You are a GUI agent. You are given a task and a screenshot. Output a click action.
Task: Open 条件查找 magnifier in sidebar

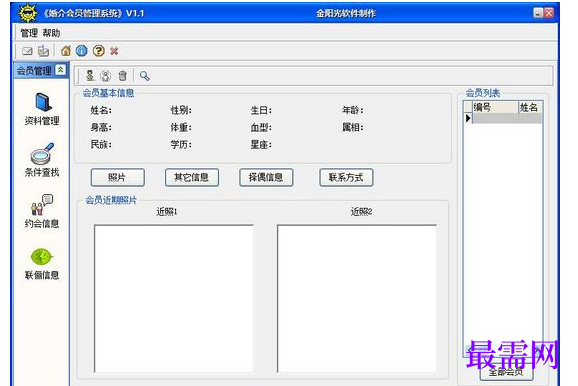point(42,160)
